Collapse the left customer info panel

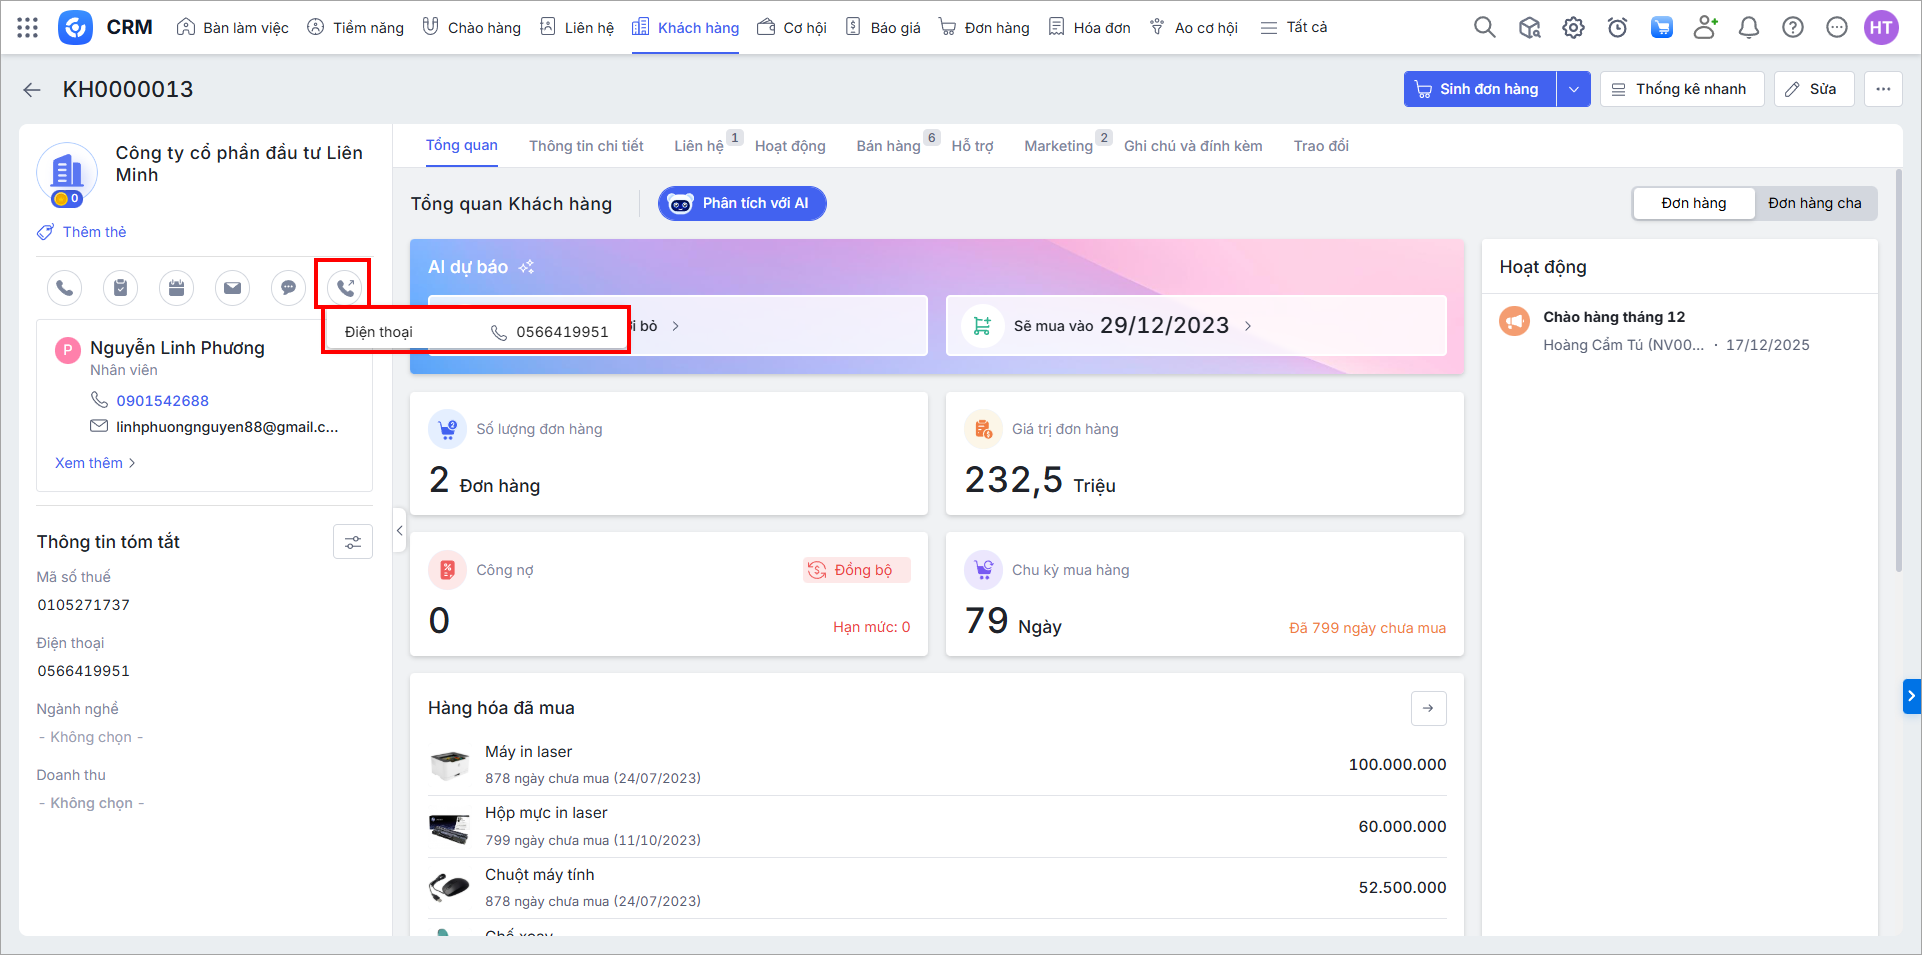[399, 531]
